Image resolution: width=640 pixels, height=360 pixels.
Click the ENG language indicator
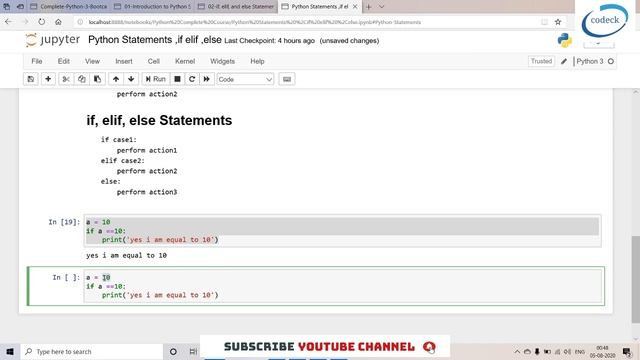(580, 351)
